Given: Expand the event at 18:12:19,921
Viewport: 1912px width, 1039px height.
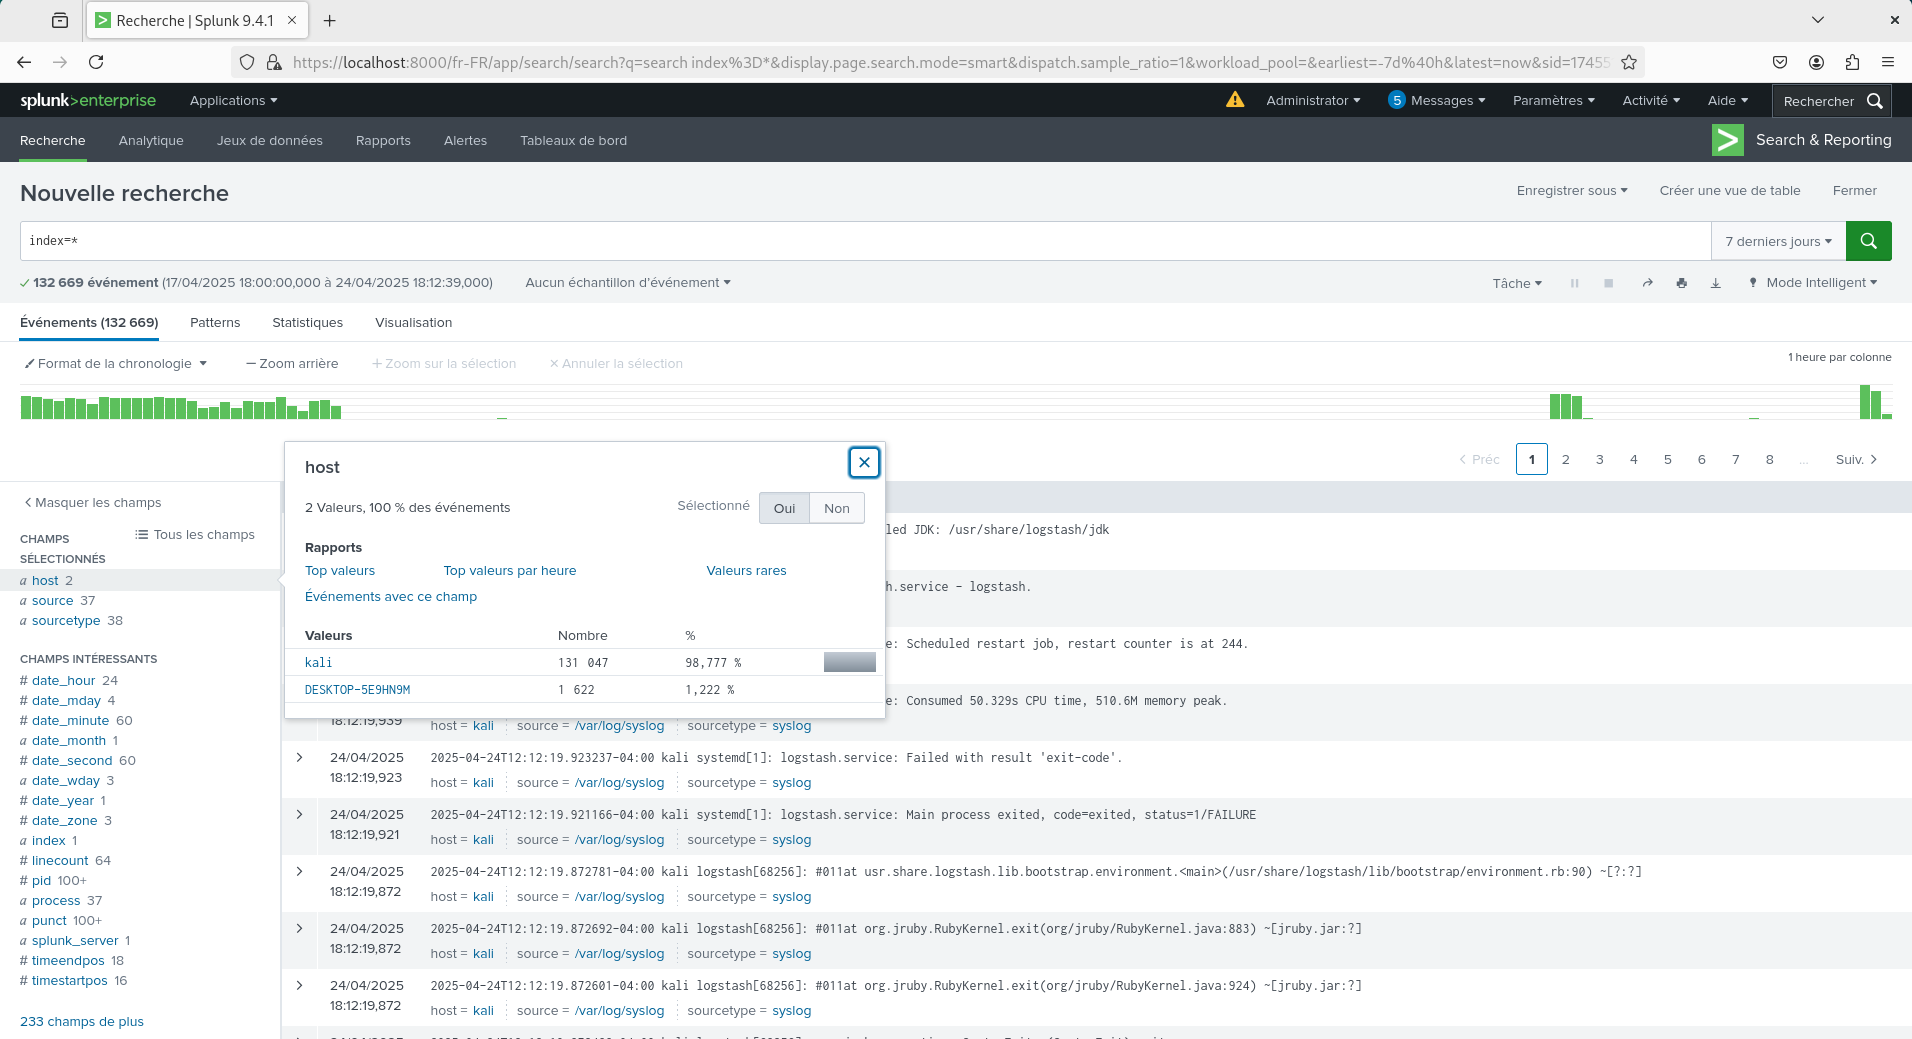Looking at the screenshot, I should pos(299,815).
